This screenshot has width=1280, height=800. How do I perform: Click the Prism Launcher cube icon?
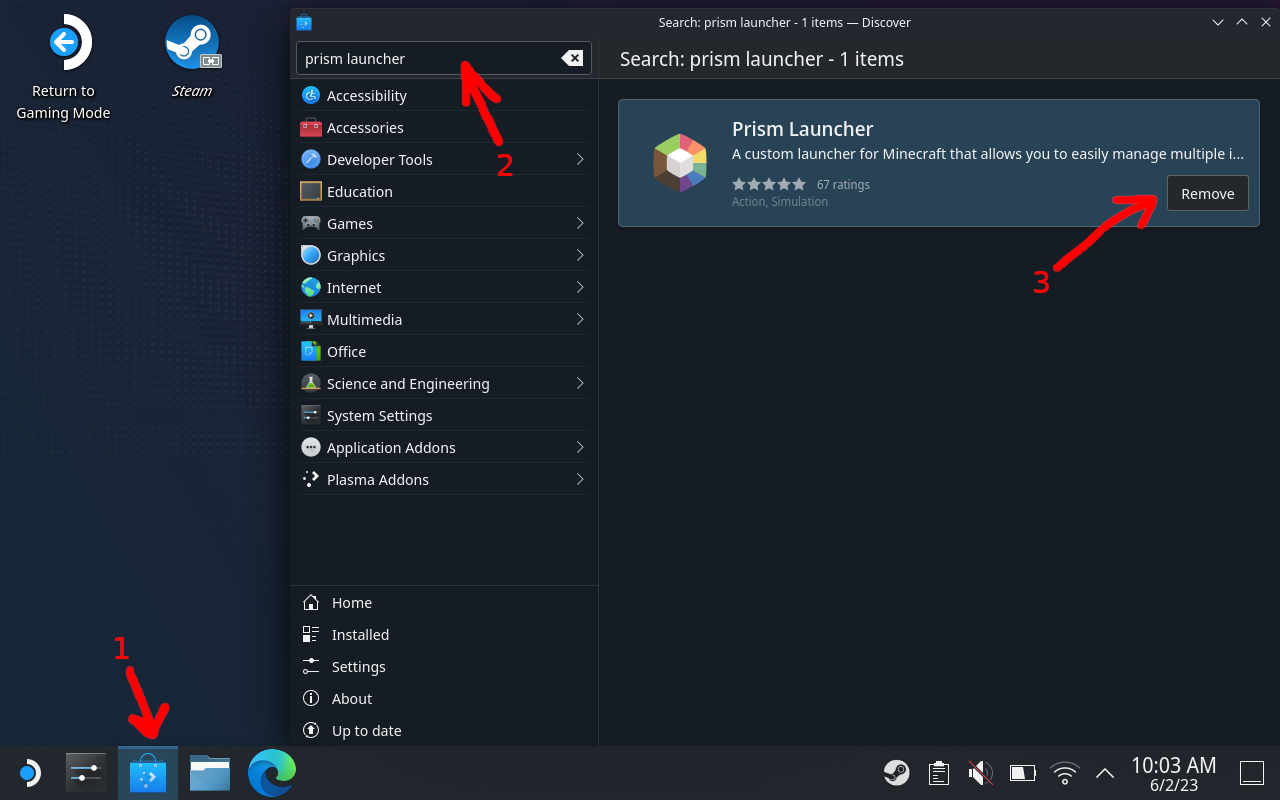(680, 162)
